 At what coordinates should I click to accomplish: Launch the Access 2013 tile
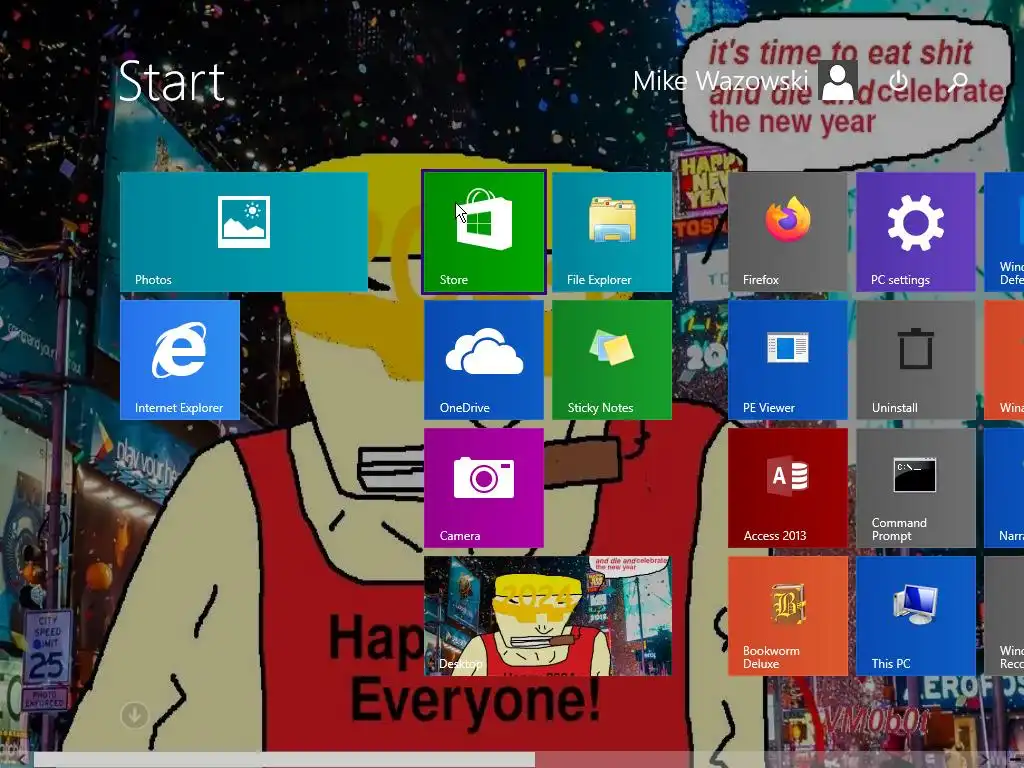coord(788,488)
